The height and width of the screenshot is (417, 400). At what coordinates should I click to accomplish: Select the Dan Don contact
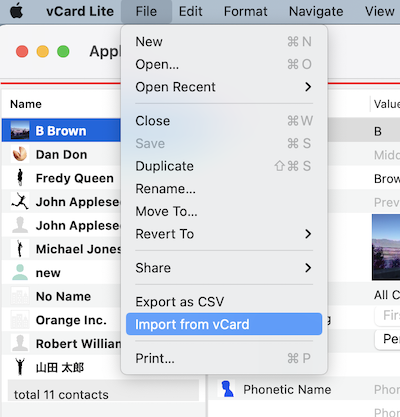61,154
